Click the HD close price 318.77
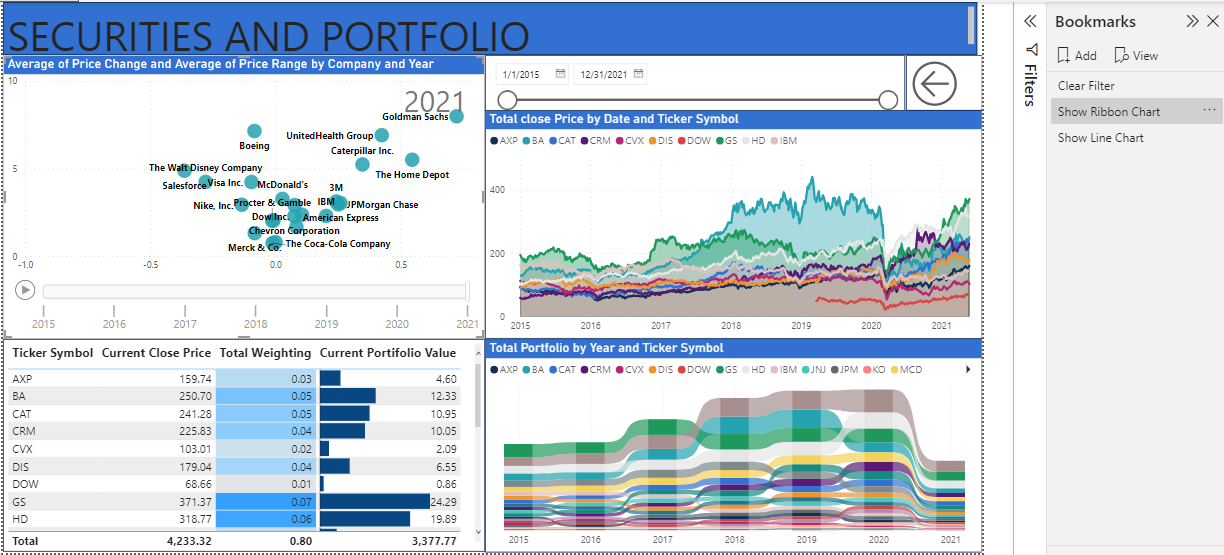Image resolution: width=1224 pixels, height=555 pixels. (195, 519)
